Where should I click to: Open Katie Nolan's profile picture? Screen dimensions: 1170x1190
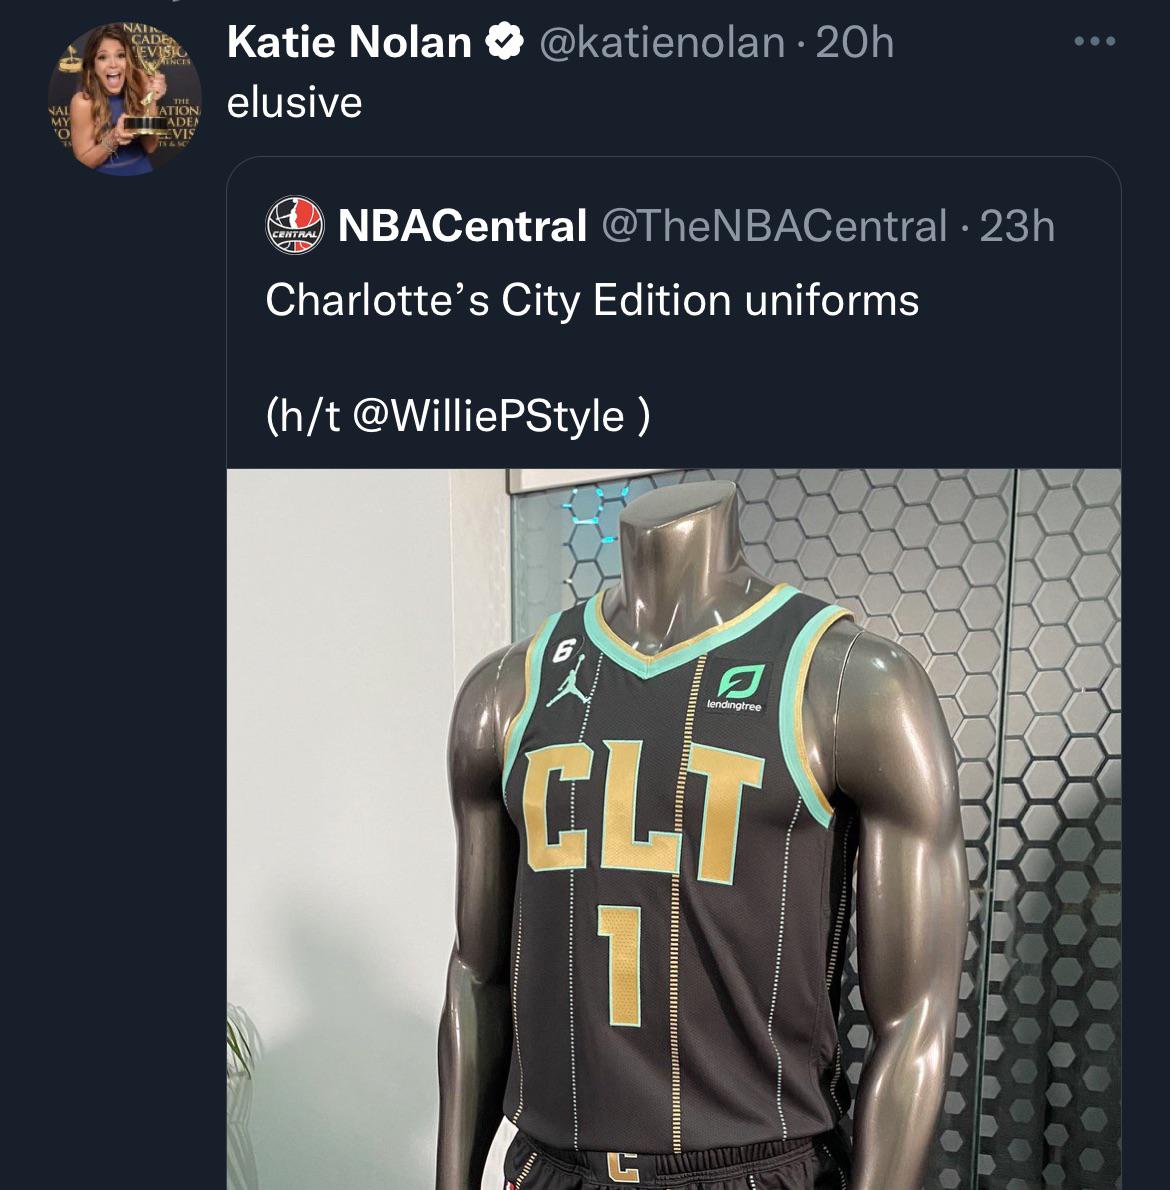(126, 95)
